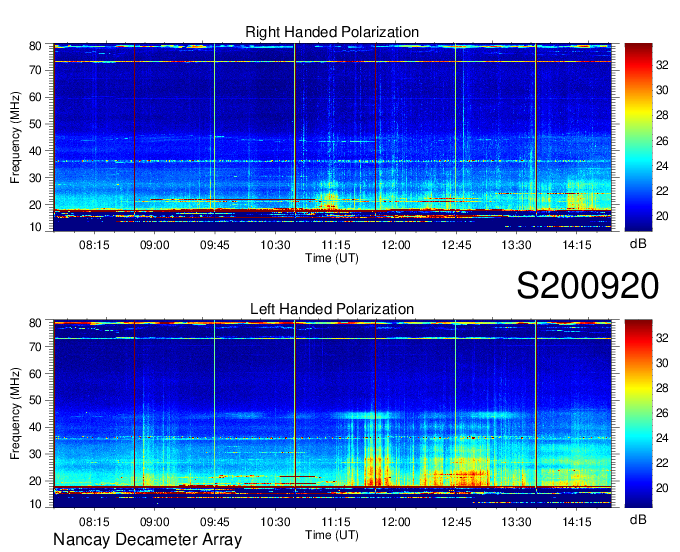The image size is (680, 552).
Task: Click the "Right Handed Polarization" plot title
Action: (332, 32)
